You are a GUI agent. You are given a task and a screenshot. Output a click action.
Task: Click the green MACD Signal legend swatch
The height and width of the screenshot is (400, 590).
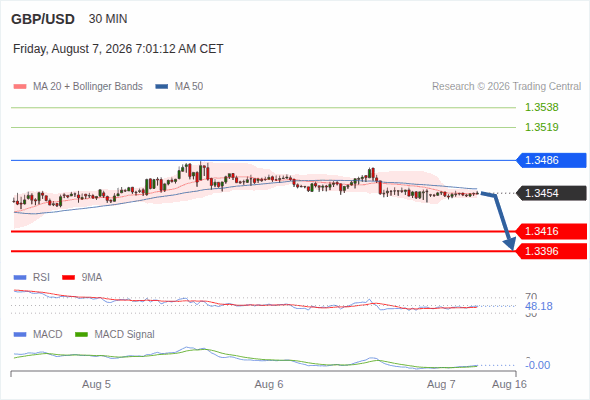tap(81, 335)
